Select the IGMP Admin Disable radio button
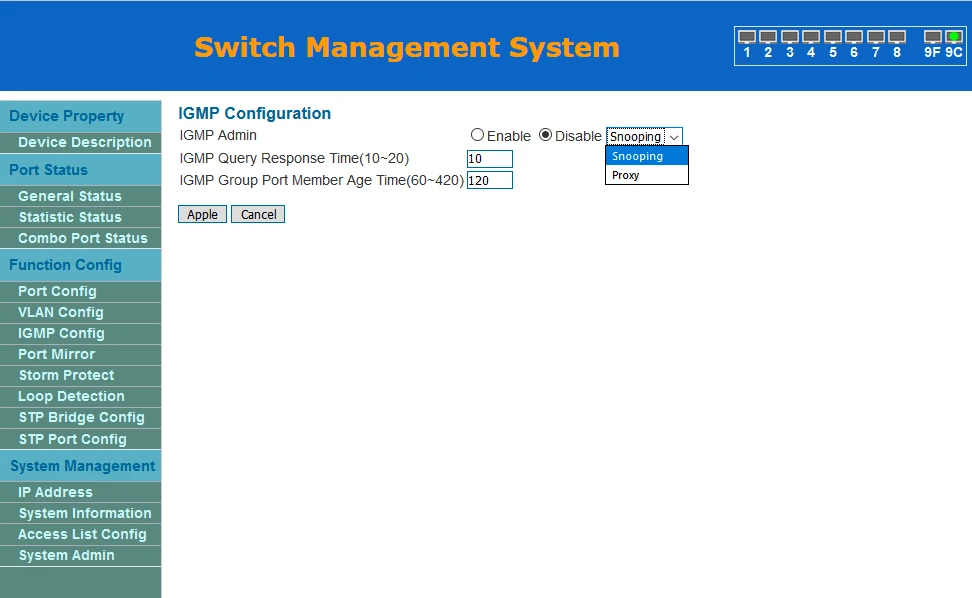The image size is (972, 598). tap(545, 135)
